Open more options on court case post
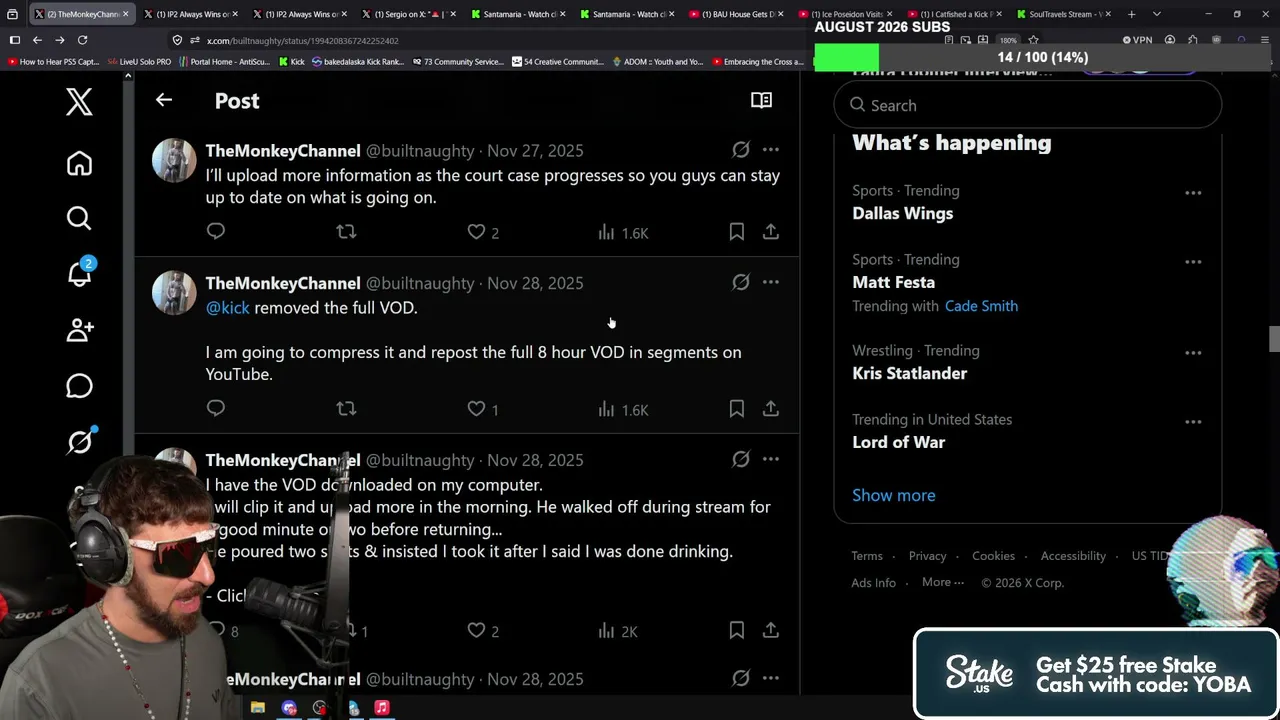This screenshot has height=720, width=1280. point(771,150)
